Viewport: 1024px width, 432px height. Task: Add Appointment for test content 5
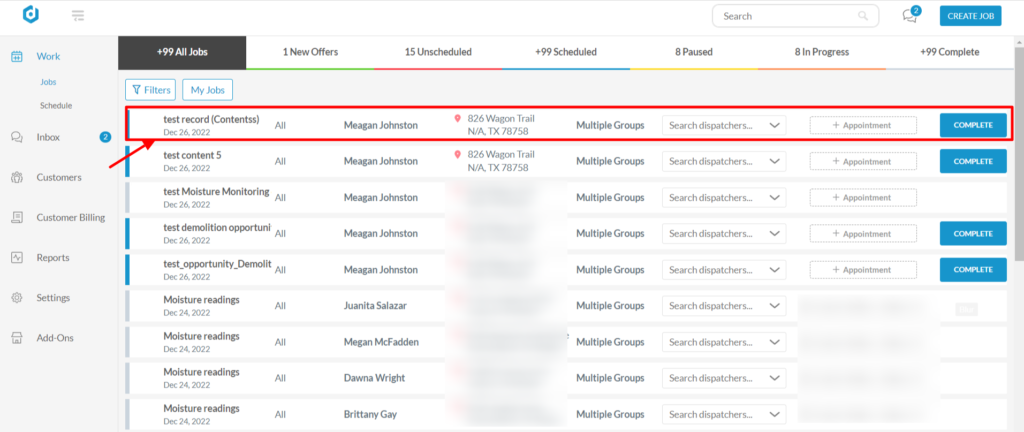click(862, 161)
